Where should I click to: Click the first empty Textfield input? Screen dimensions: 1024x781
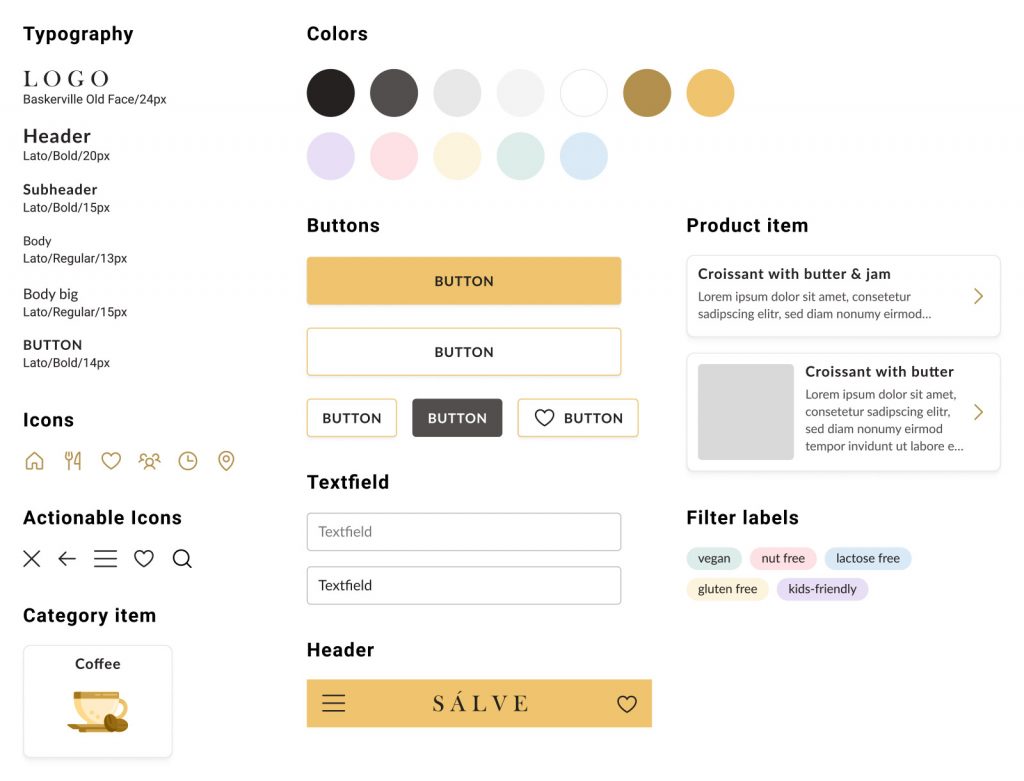pyautogui.click(x=464, y=532)
